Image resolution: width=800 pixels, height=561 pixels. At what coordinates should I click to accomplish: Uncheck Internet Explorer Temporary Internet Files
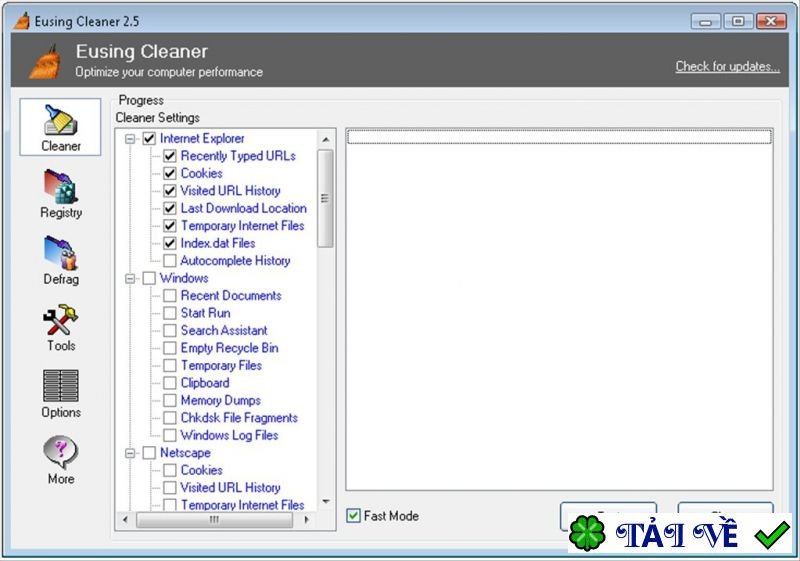coord(170,226)
